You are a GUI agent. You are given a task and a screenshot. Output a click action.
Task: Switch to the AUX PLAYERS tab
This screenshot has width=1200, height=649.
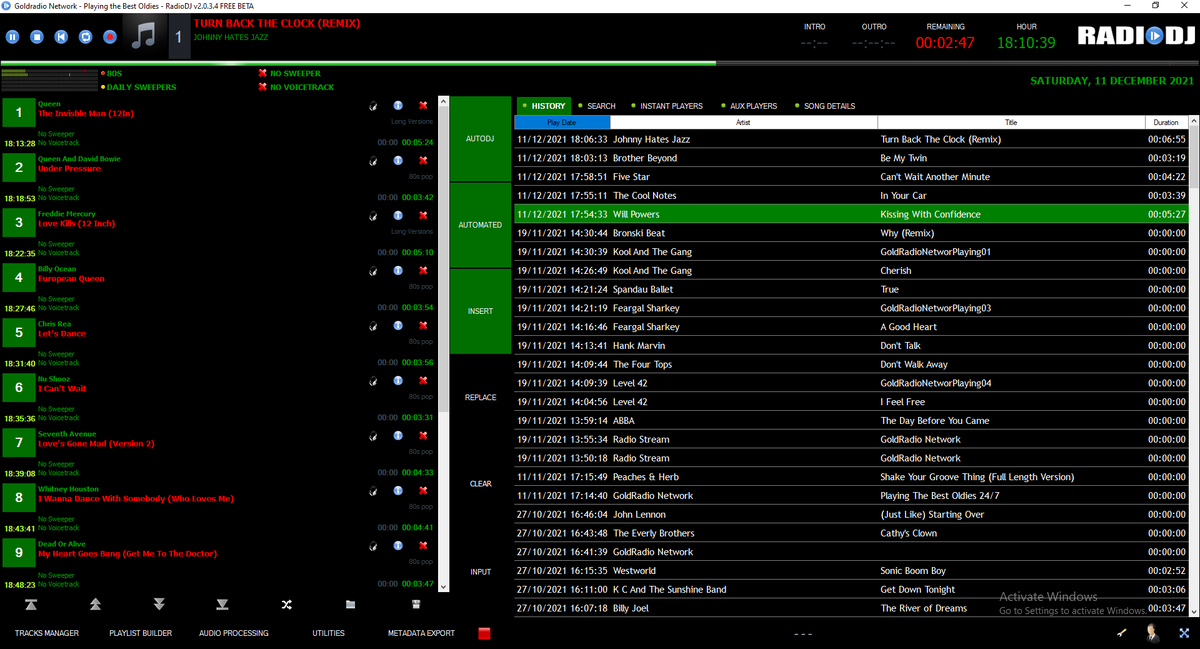749,106
